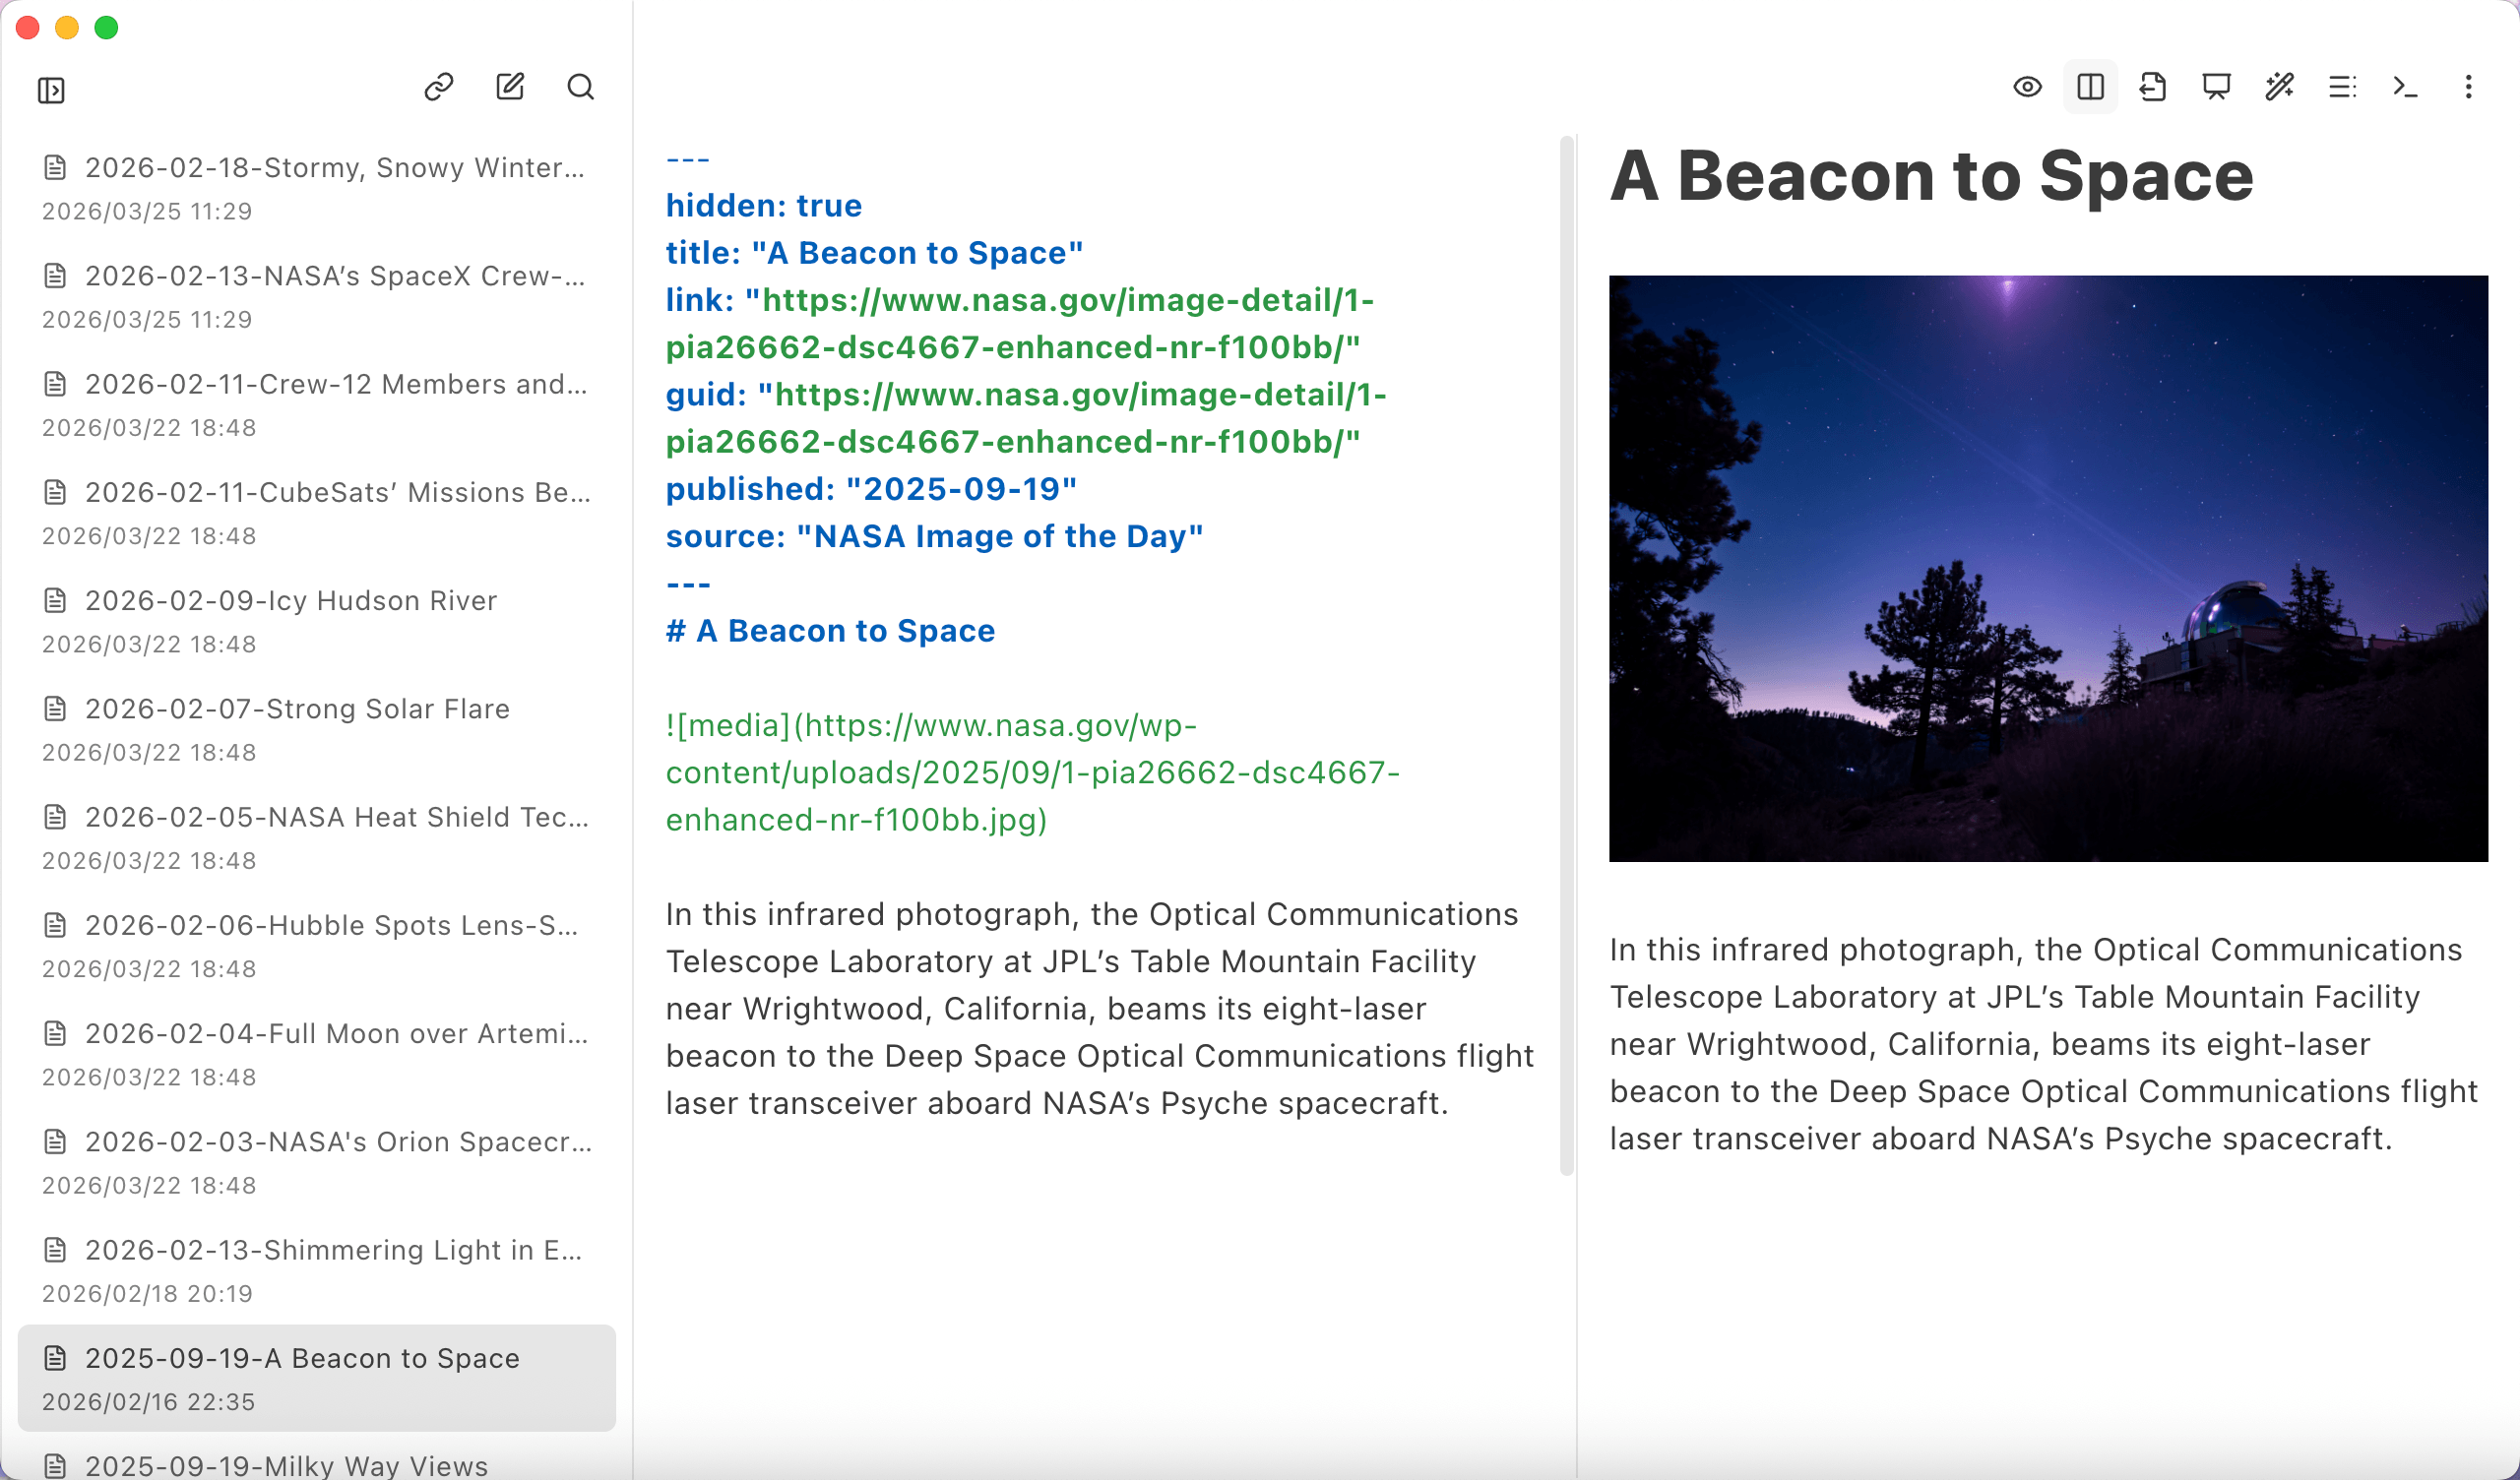Click the editor pane vertical scrollbar
The height and width of the screenshot is (1480, 2520).
[1566, 655]
